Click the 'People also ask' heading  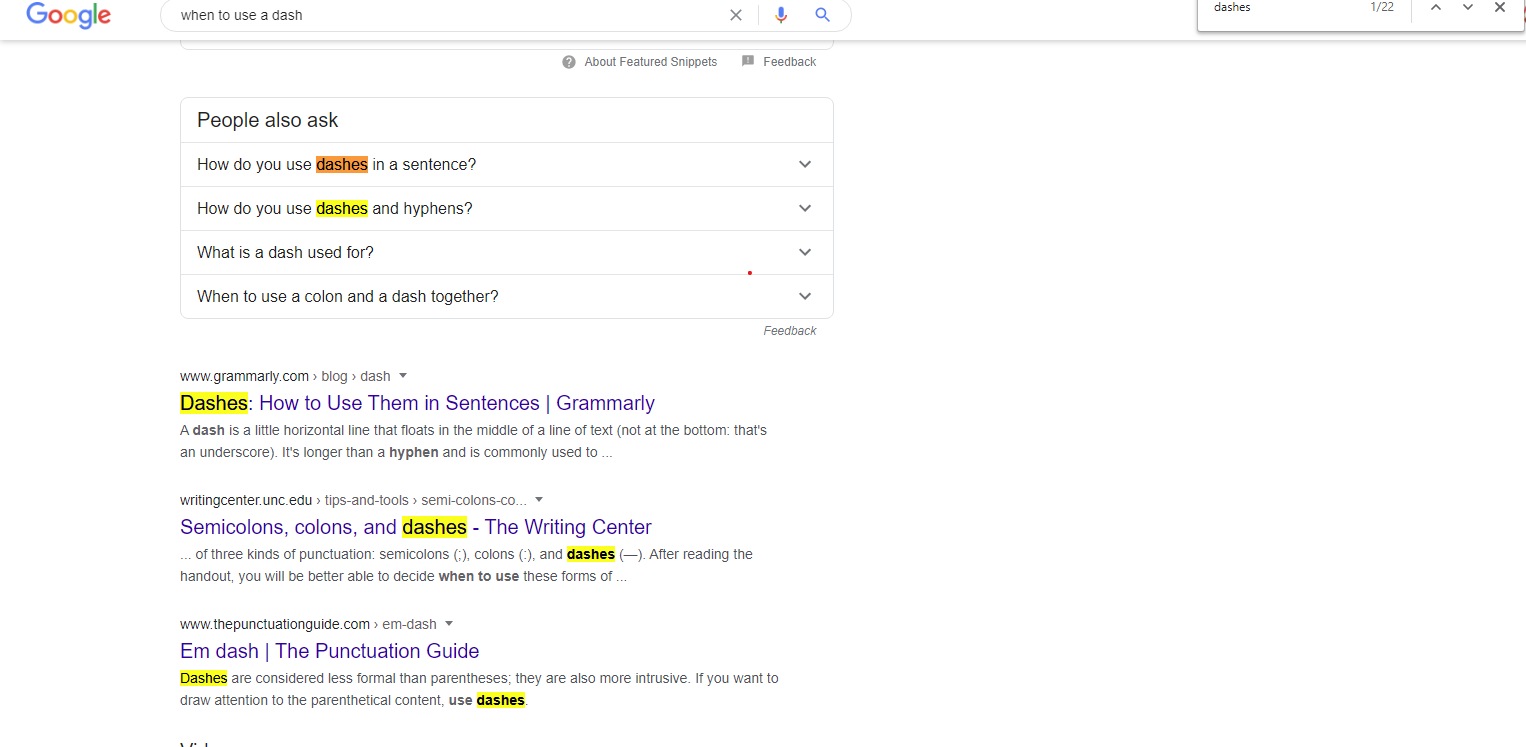[x=268, y=120]
